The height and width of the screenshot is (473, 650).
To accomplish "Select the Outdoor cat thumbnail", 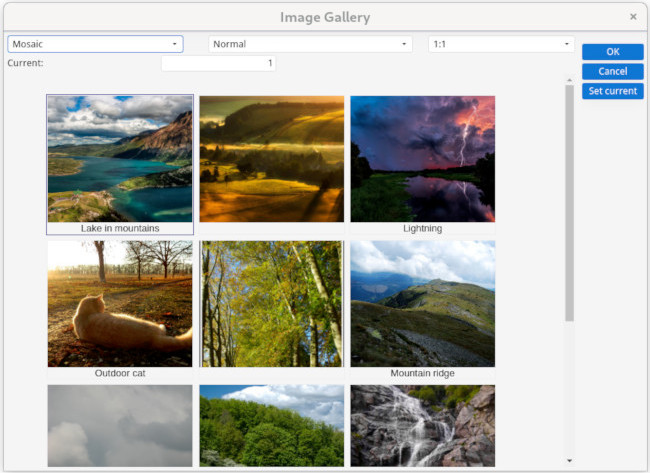I will [x=120, y=303].
